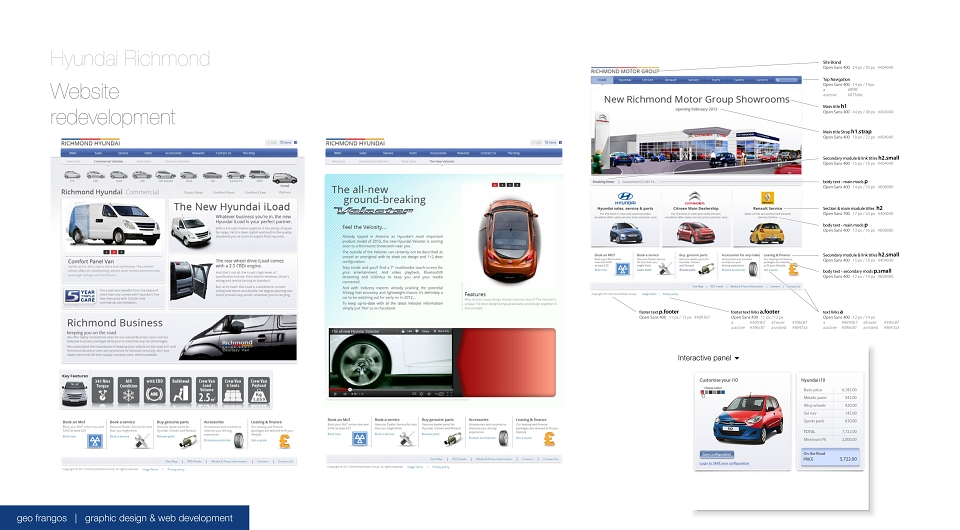
Task: Click Careers in Motor Group top navigation
Action: (x=762, y=80)
